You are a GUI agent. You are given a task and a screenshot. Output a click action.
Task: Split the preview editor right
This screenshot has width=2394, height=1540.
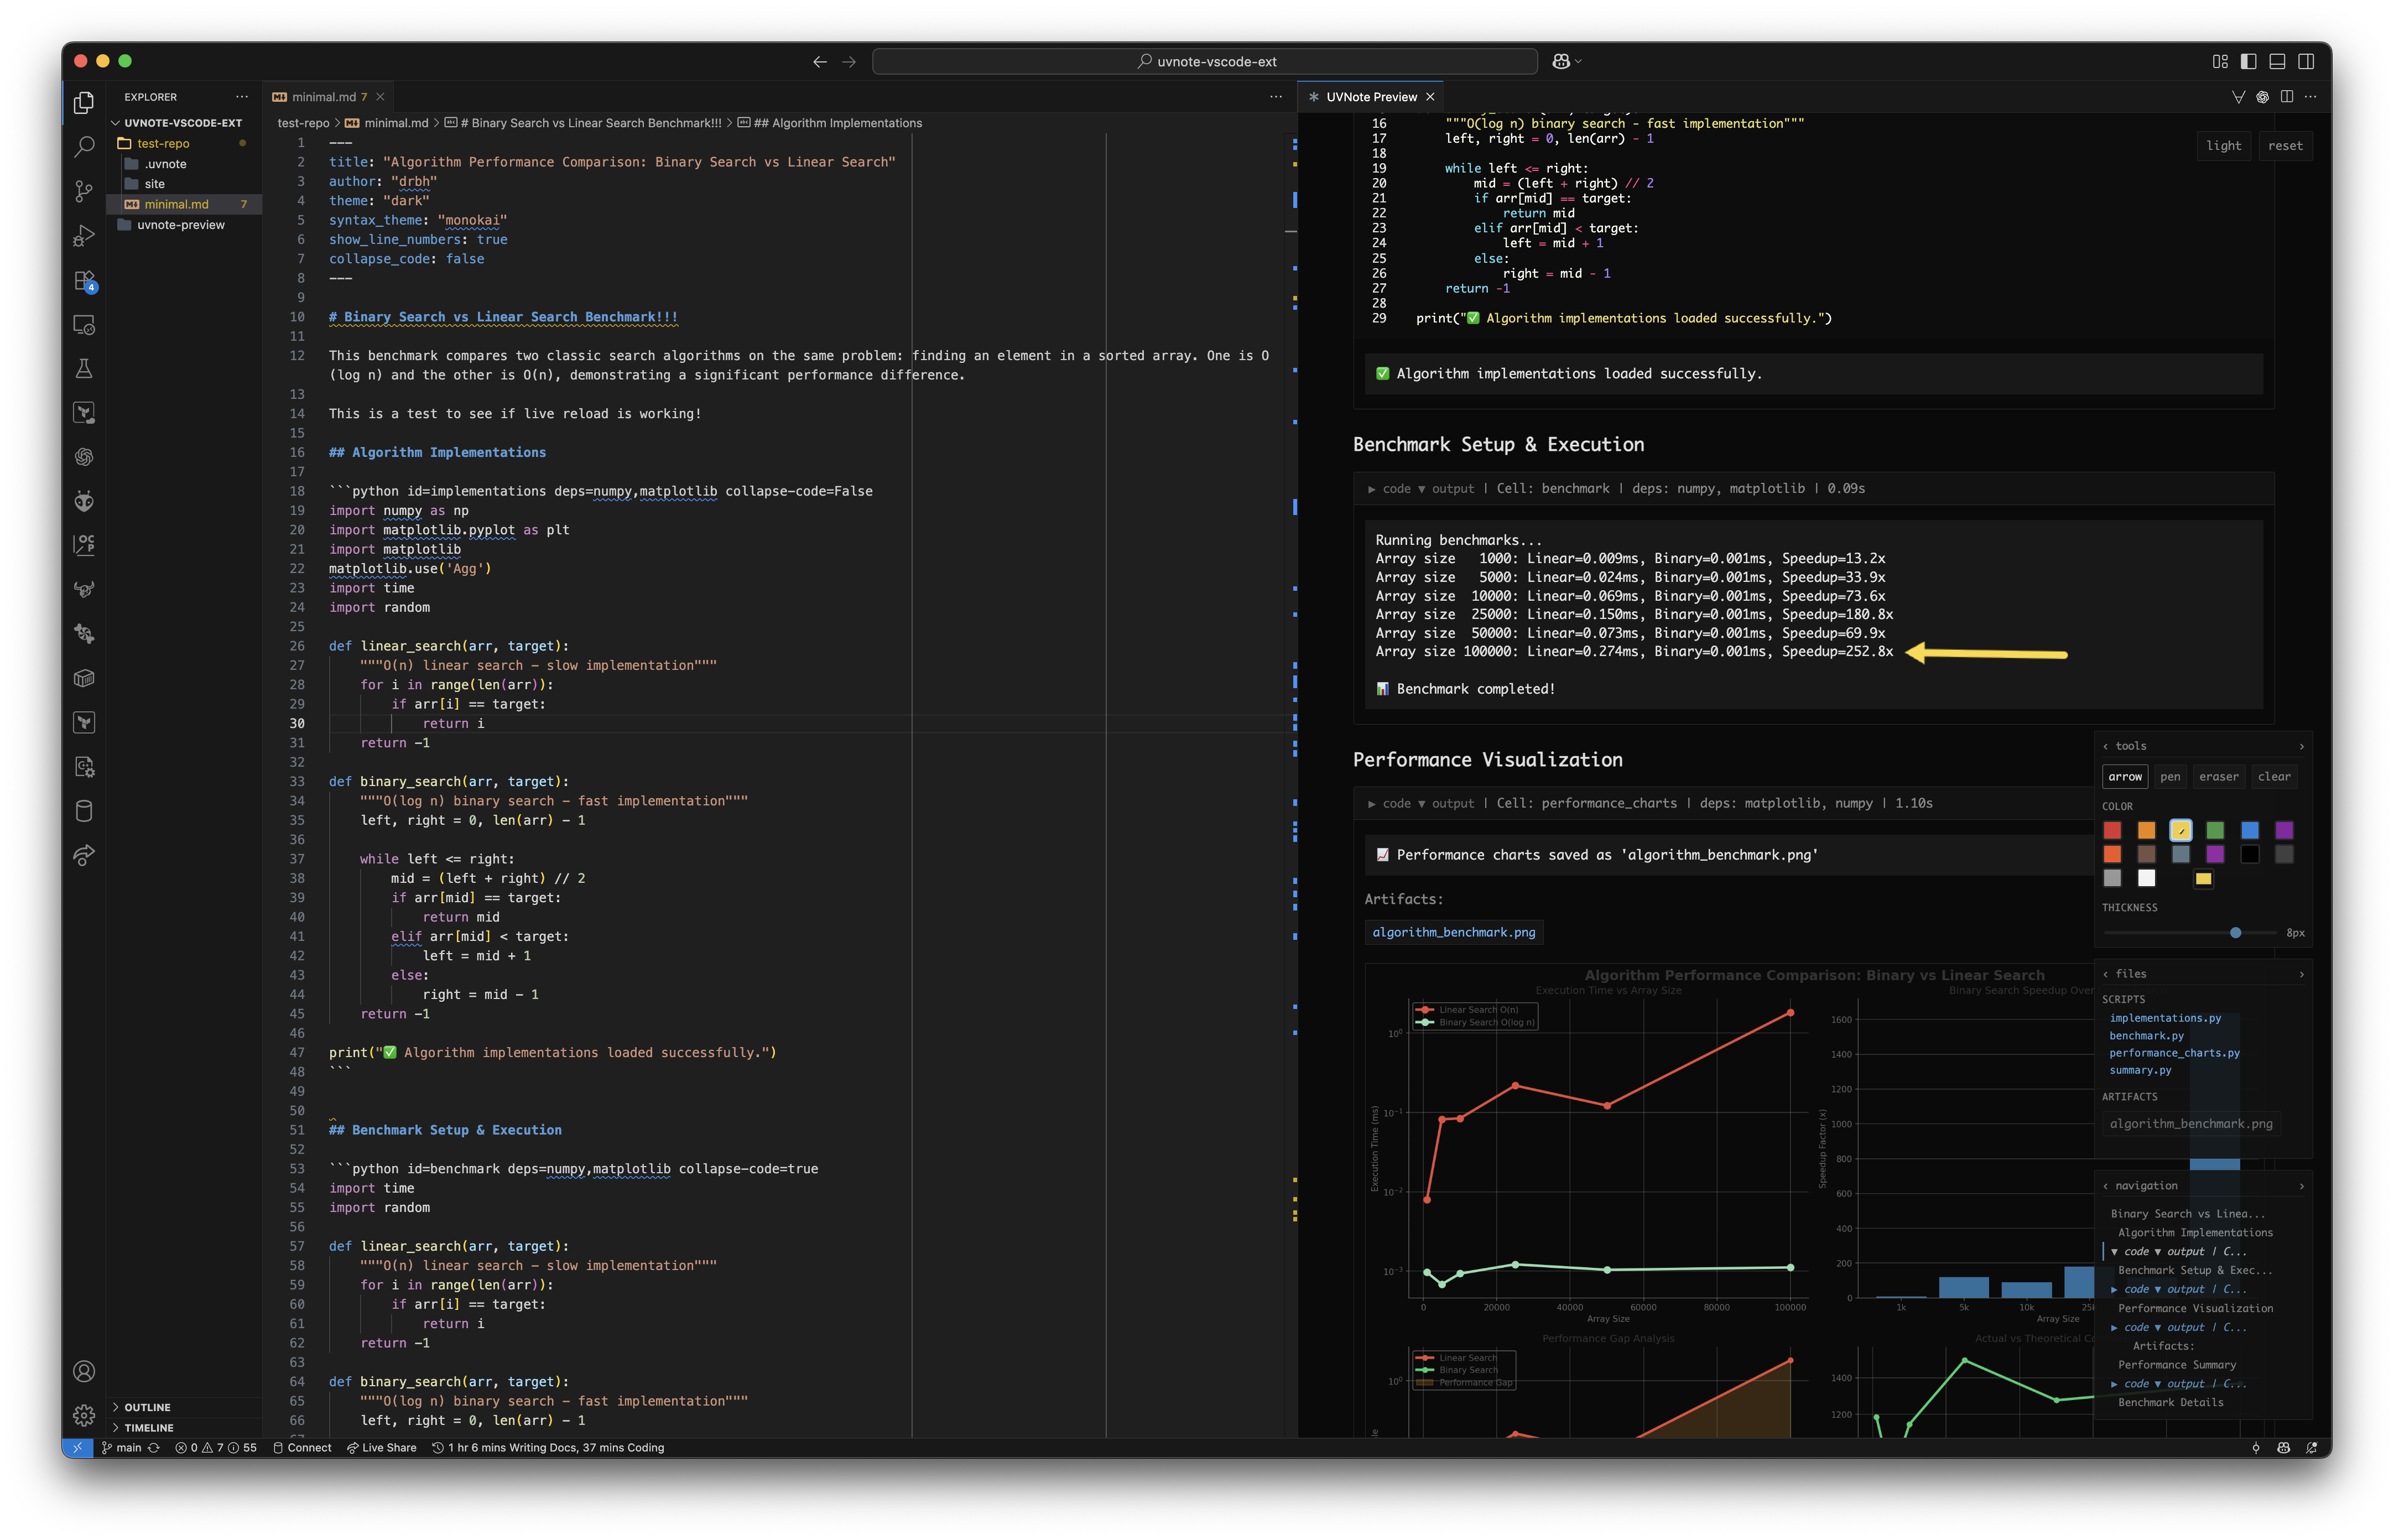pos(2287,97)
